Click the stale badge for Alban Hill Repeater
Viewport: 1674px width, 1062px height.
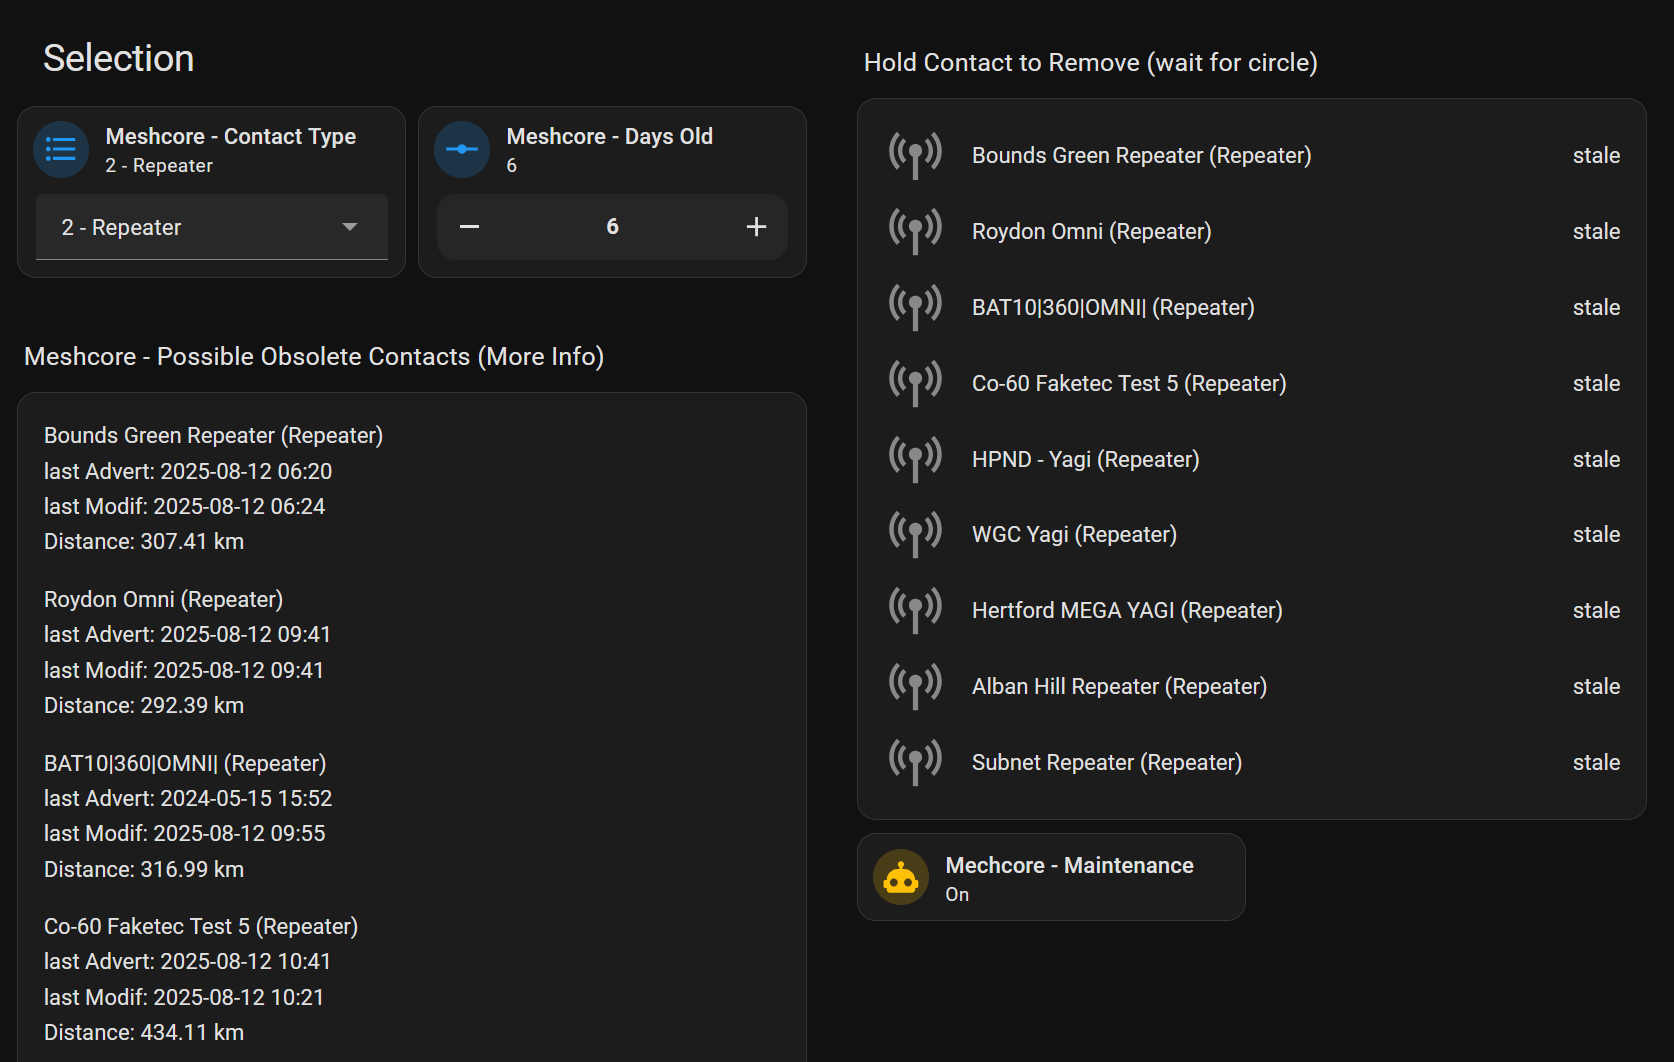1595,686
